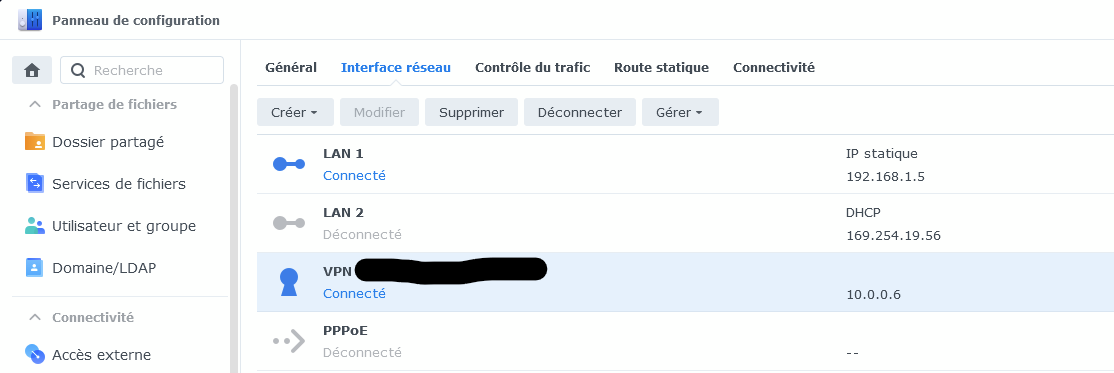
Task: Select the LAN 2 disconnected icon
Action: 289,223
